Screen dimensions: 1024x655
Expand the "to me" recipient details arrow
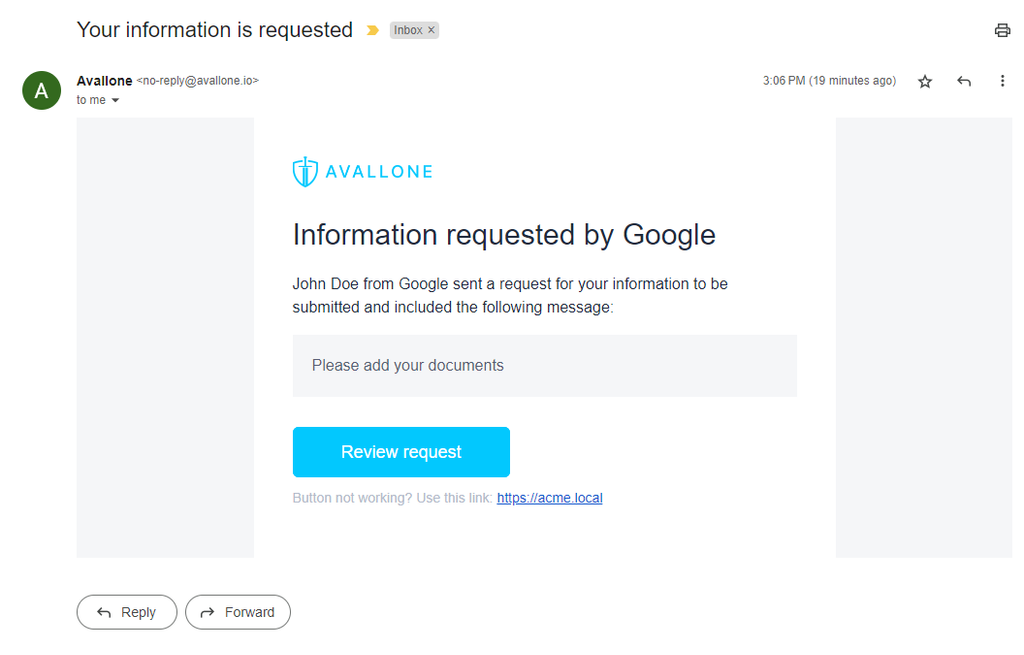pyautogui.click(x=116, y=100)
